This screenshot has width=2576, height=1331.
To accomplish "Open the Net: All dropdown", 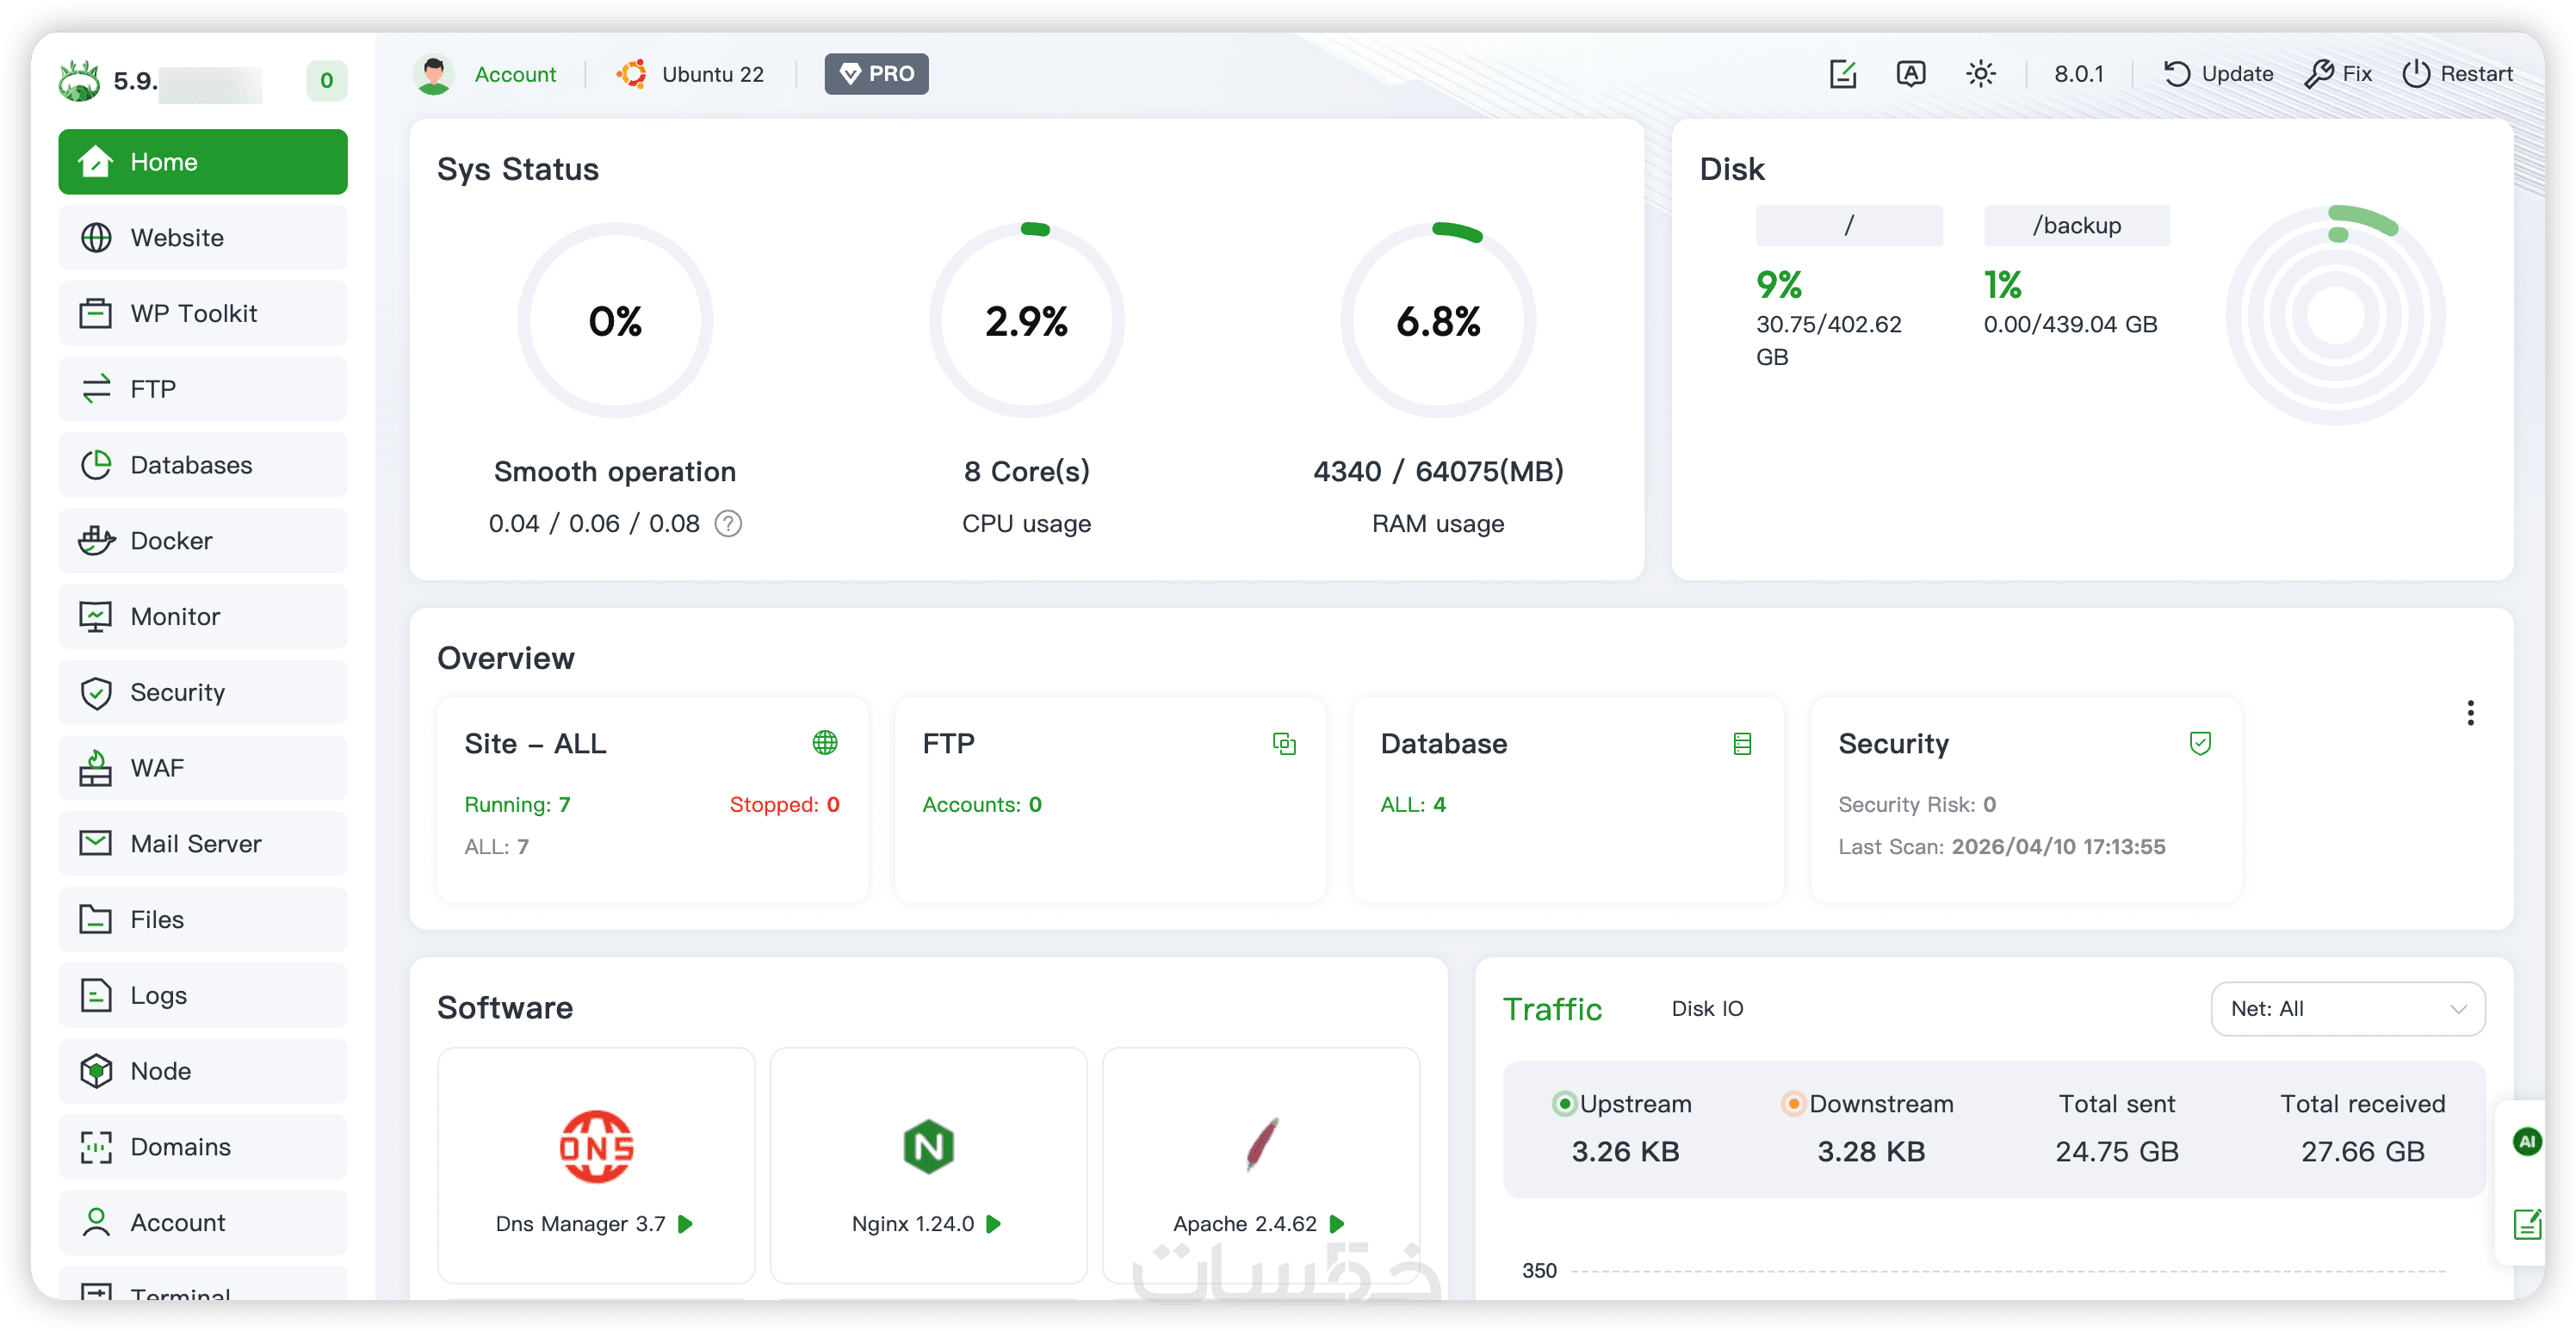I will point(2347,1009).
